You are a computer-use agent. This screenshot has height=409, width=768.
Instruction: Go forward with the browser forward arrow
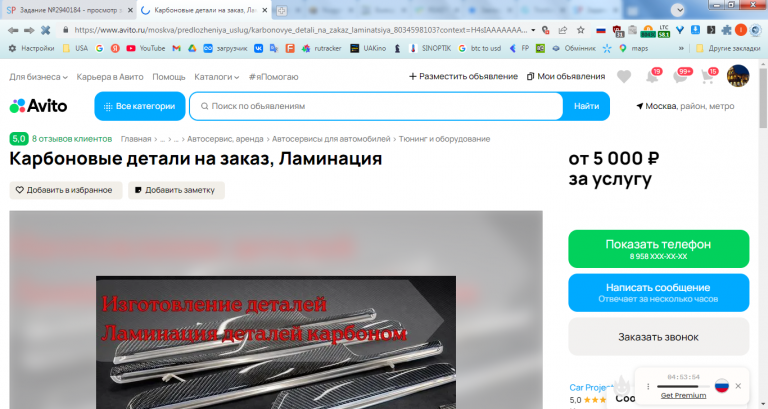[x=29, y=30]
